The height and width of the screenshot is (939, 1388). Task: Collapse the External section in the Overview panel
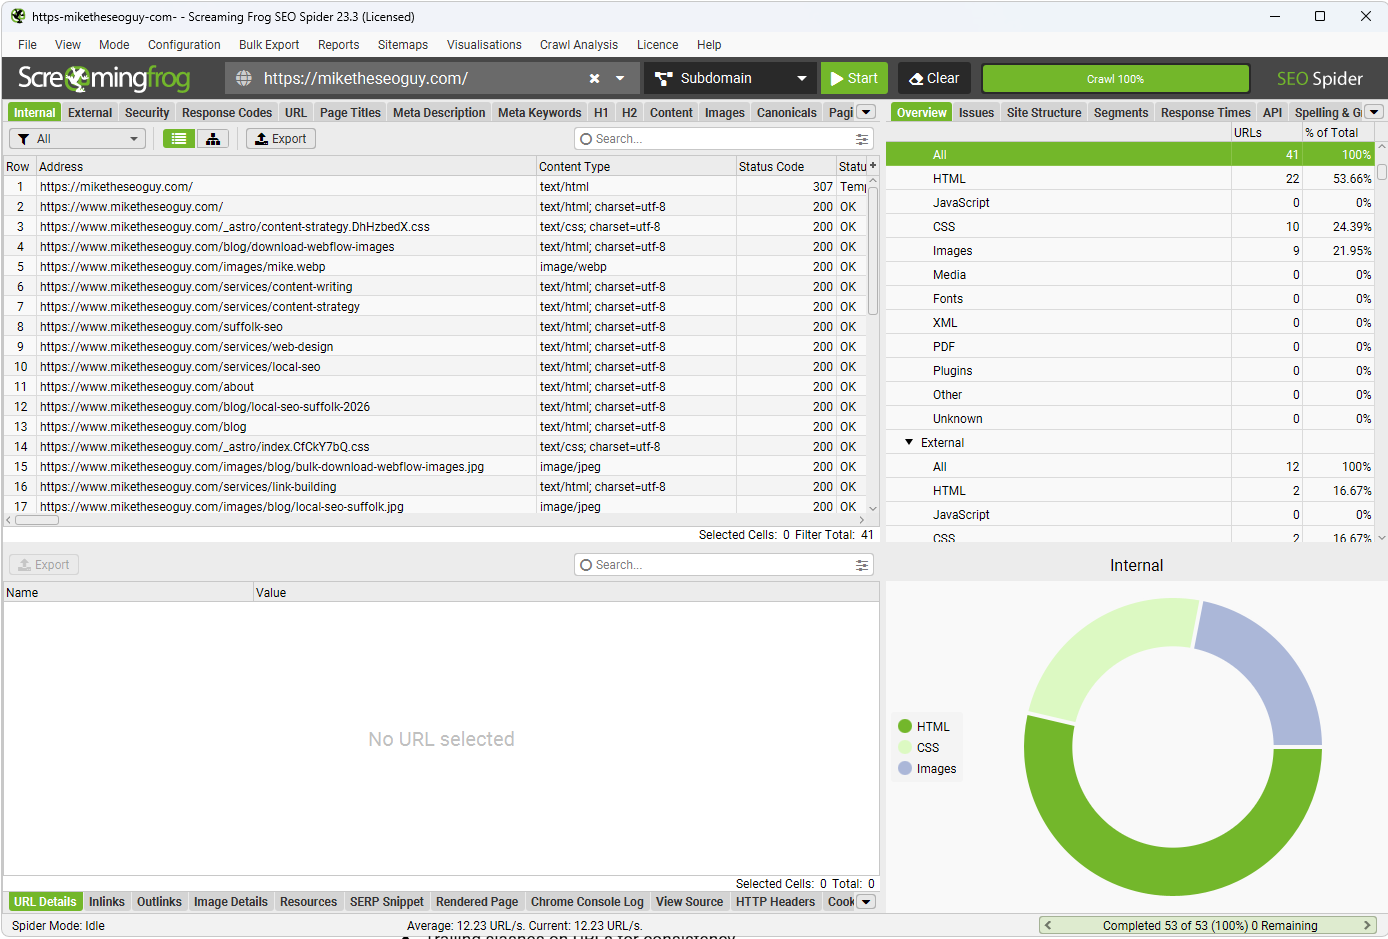pos(908,442)
